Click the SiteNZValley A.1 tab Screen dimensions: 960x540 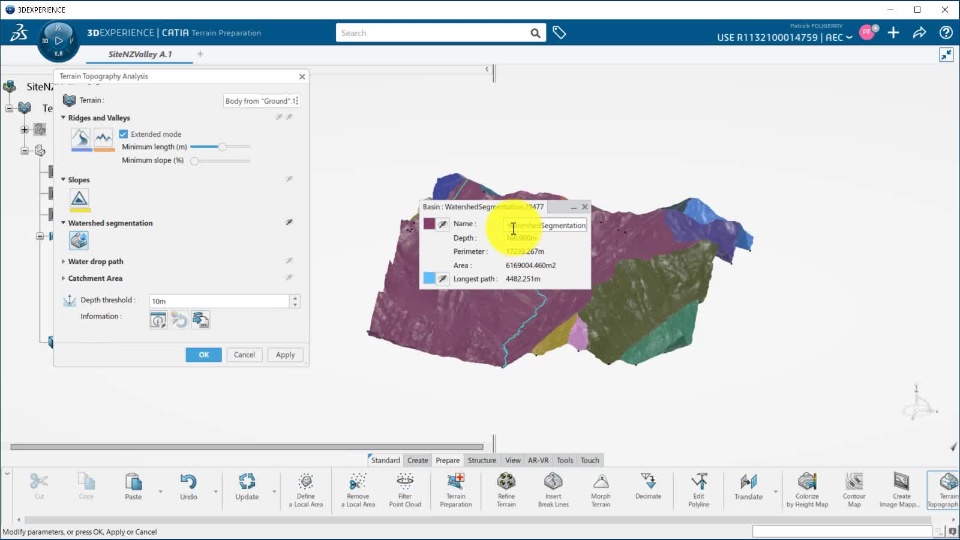click(140, 54)
